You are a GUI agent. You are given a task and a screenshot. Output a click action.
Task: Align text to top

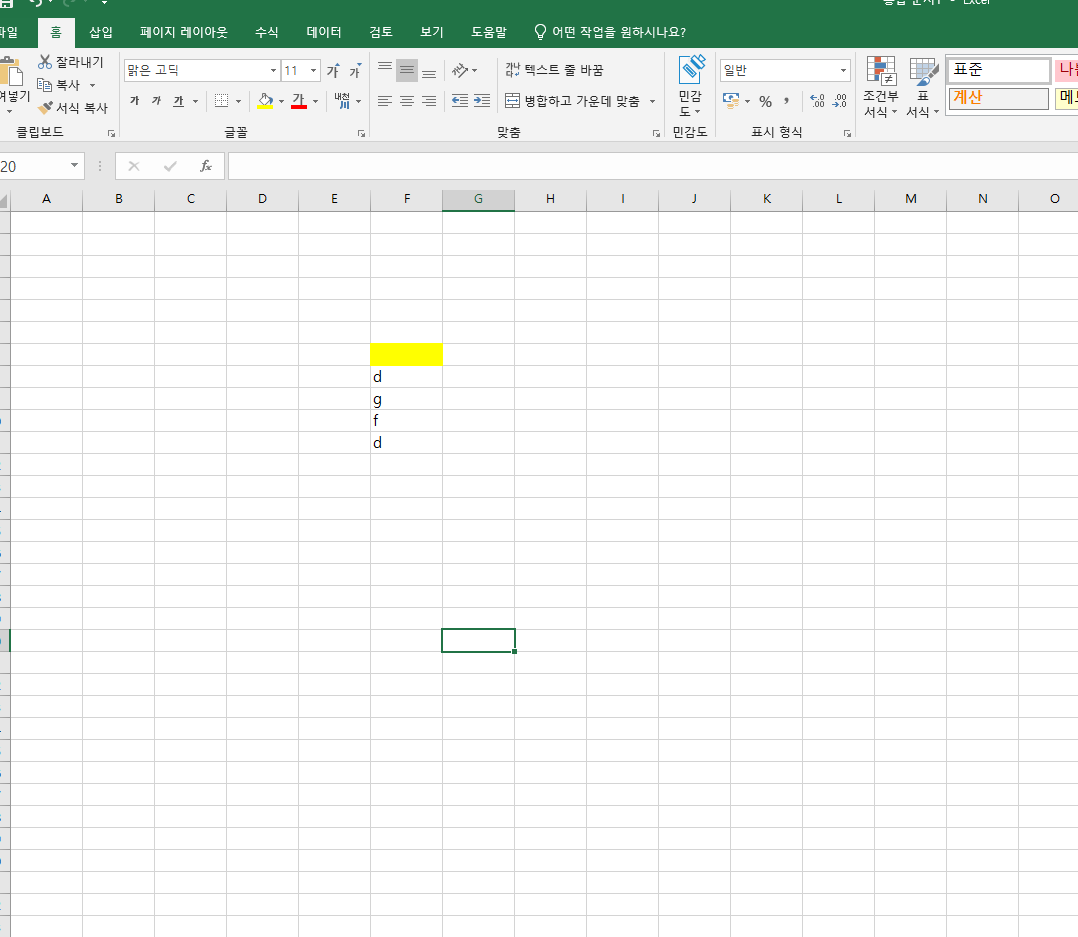385,71
